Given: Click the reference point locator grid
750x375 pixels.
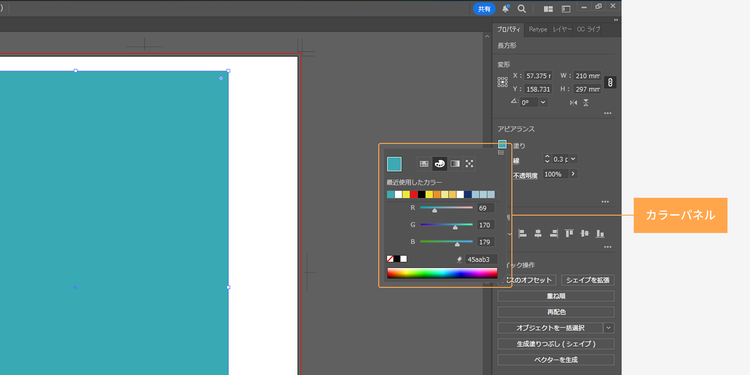Looking at the screenshot, I should [502, 82].
